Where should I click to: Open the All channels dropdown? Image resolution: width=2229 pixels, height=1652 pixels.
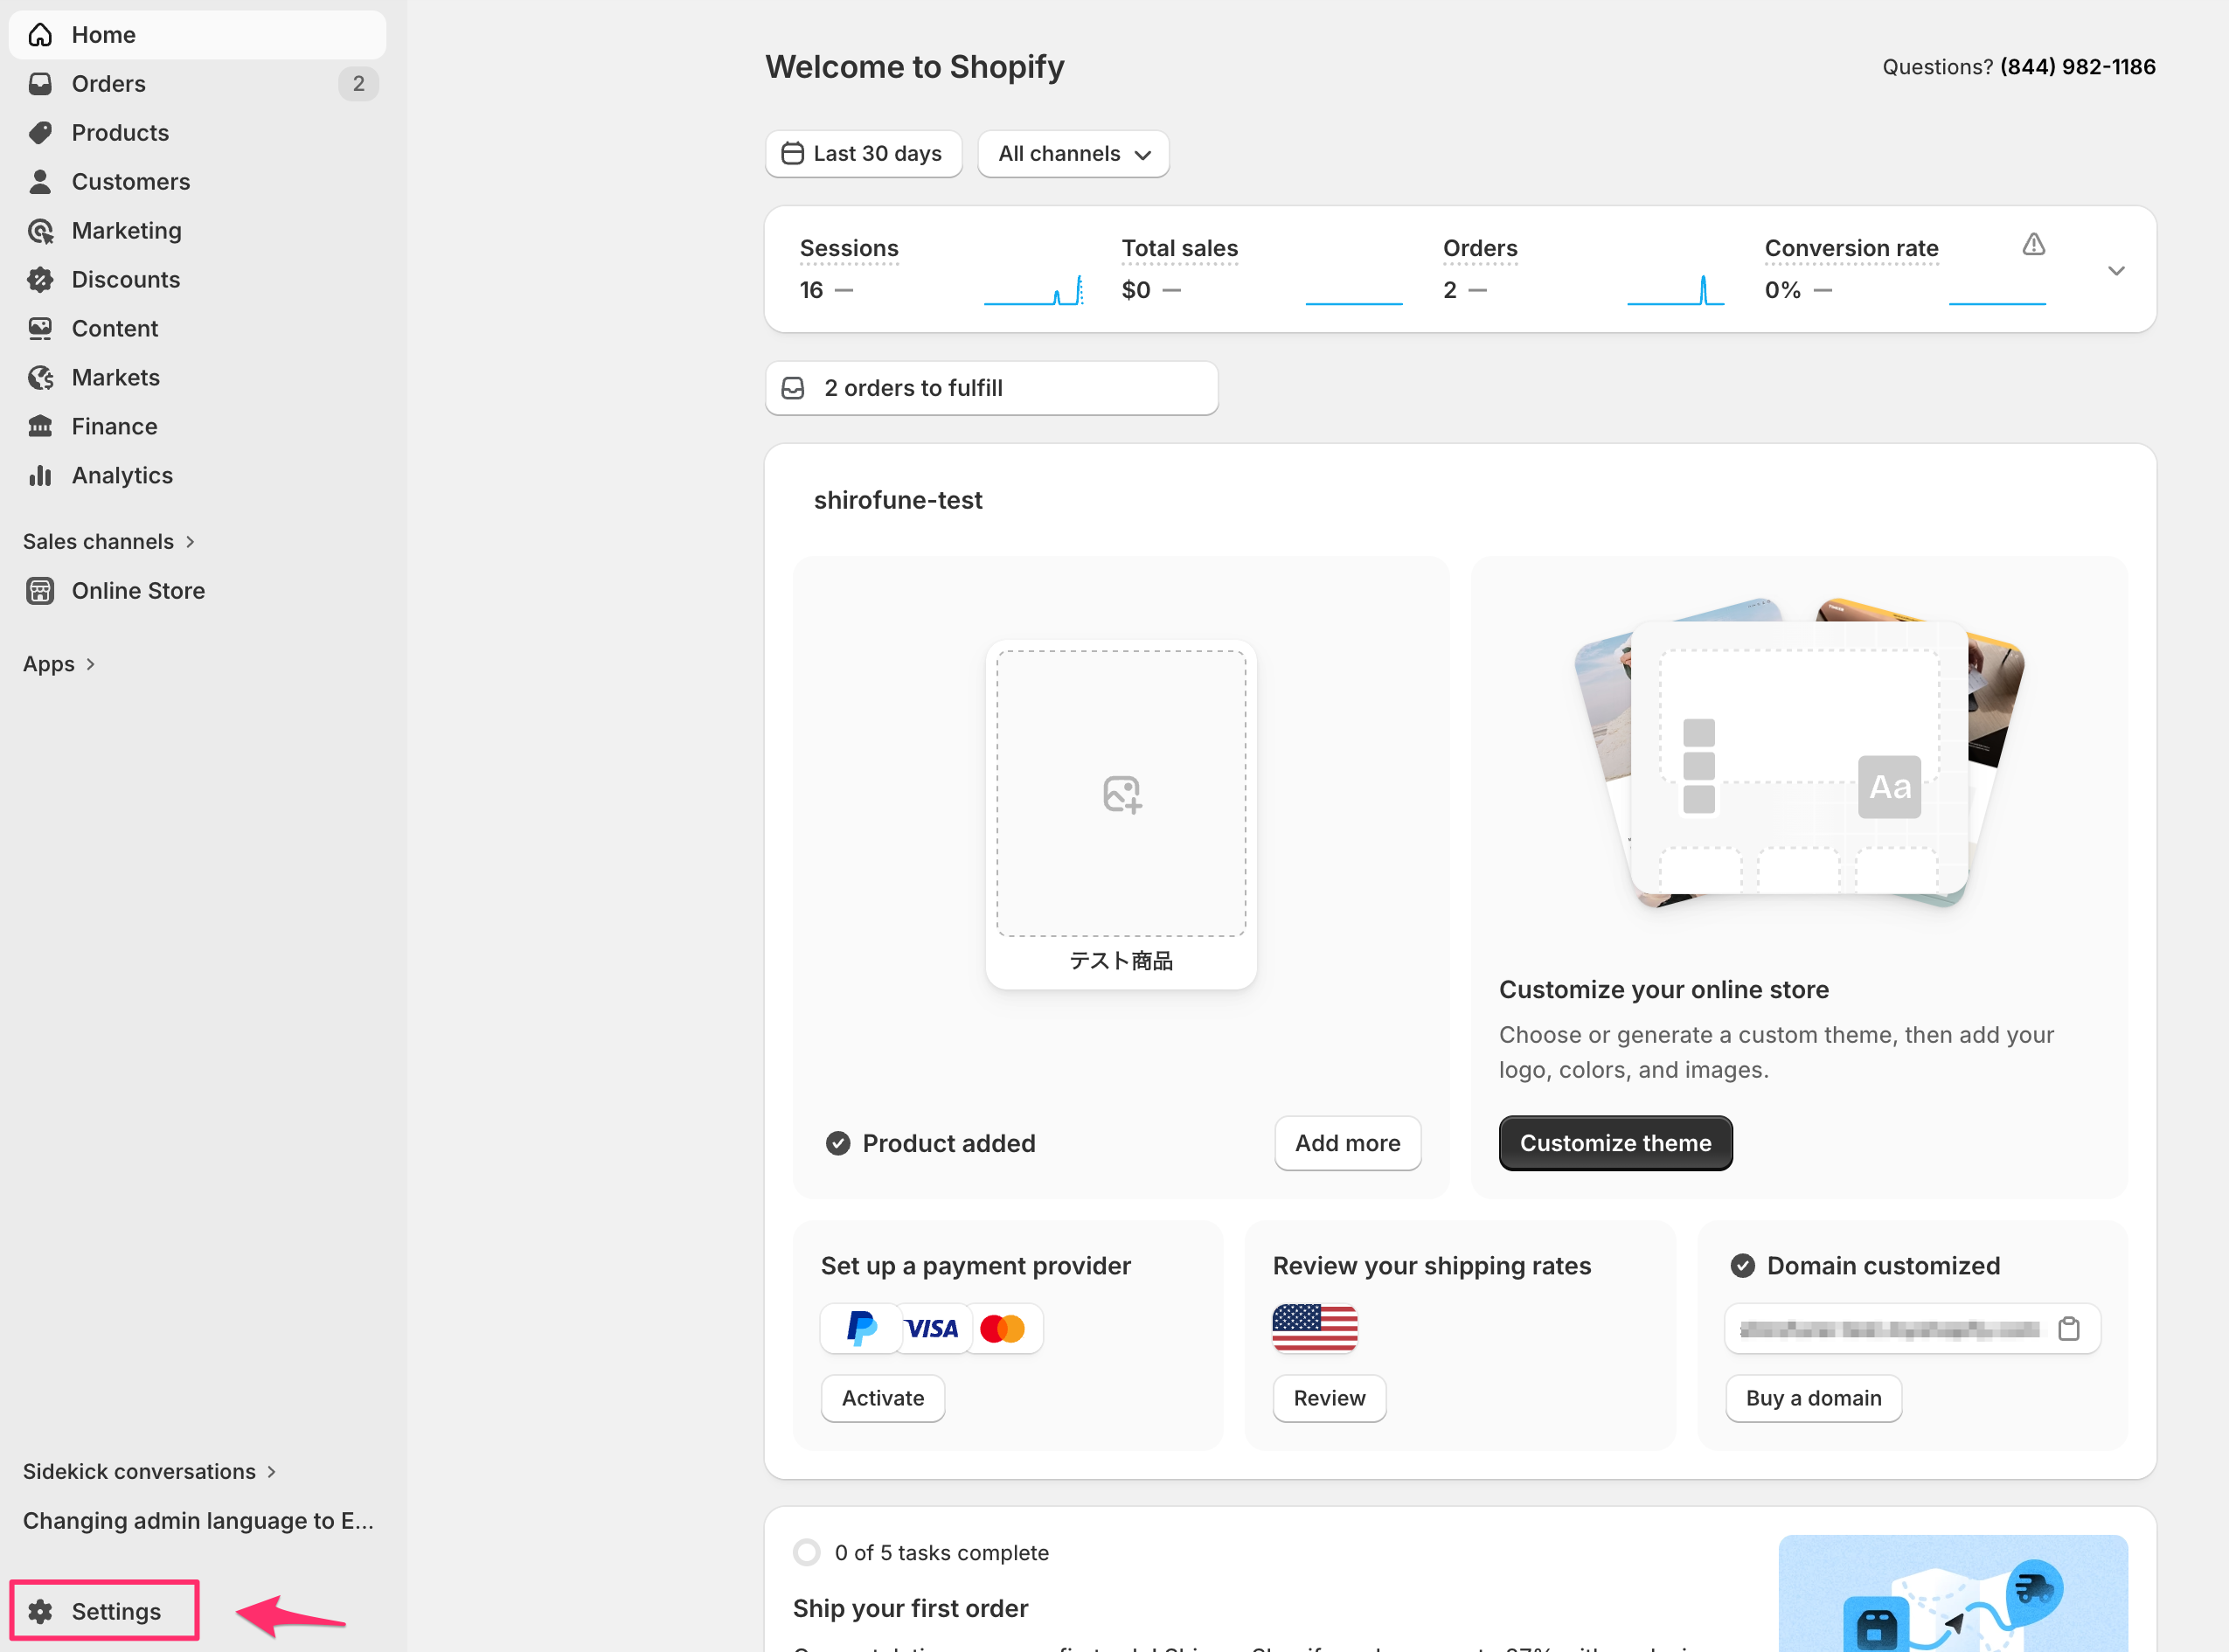tap(1073, 154)
